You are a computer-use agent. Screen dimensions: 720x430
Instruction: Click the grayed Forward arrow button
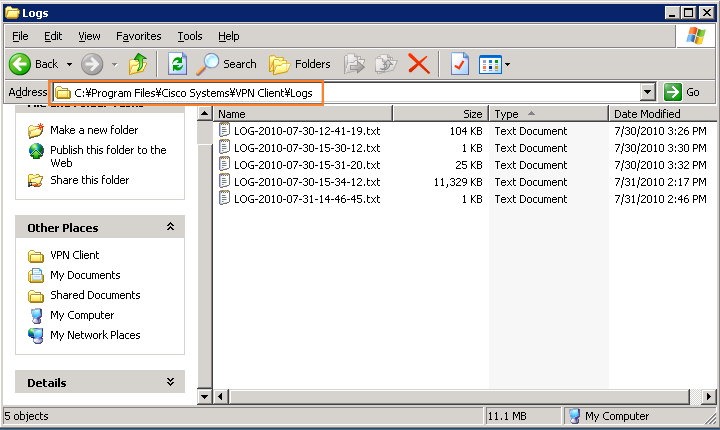(92, 64)
